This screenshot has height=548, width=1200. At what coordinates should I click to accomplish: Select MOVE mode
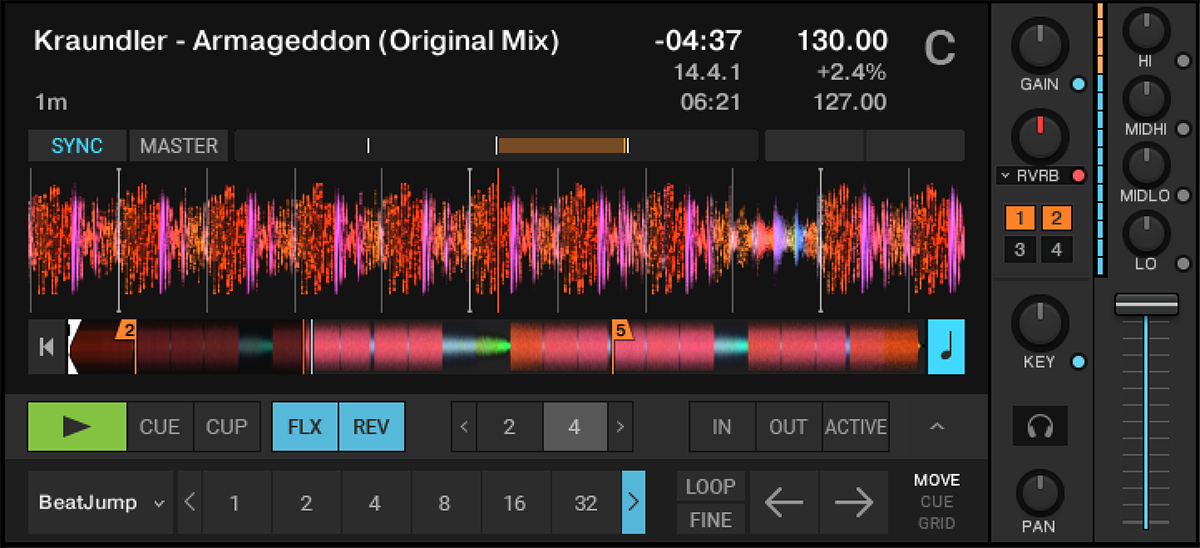(x=937, y=481)
